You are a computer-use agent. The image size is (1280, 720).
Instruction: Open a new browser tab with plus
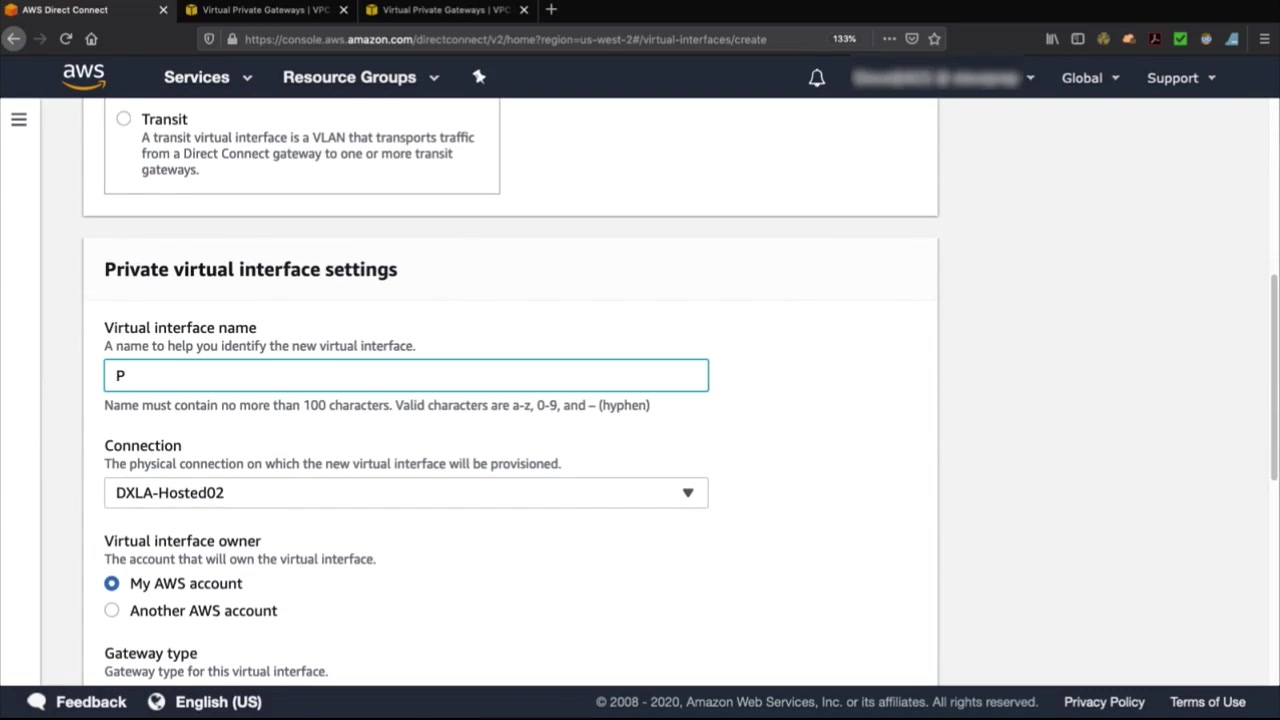pyautogui.click(x=551, y=10)
